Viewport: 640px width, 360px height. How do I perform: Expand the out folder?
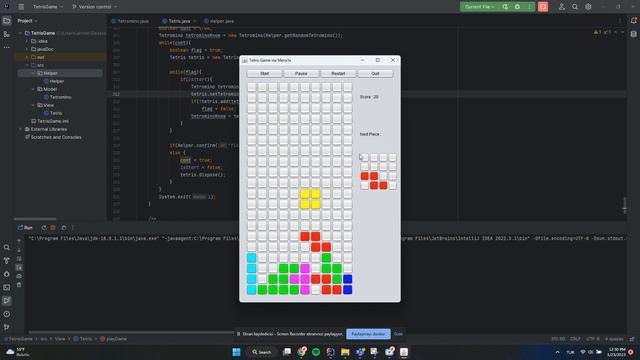click(27, 57)
